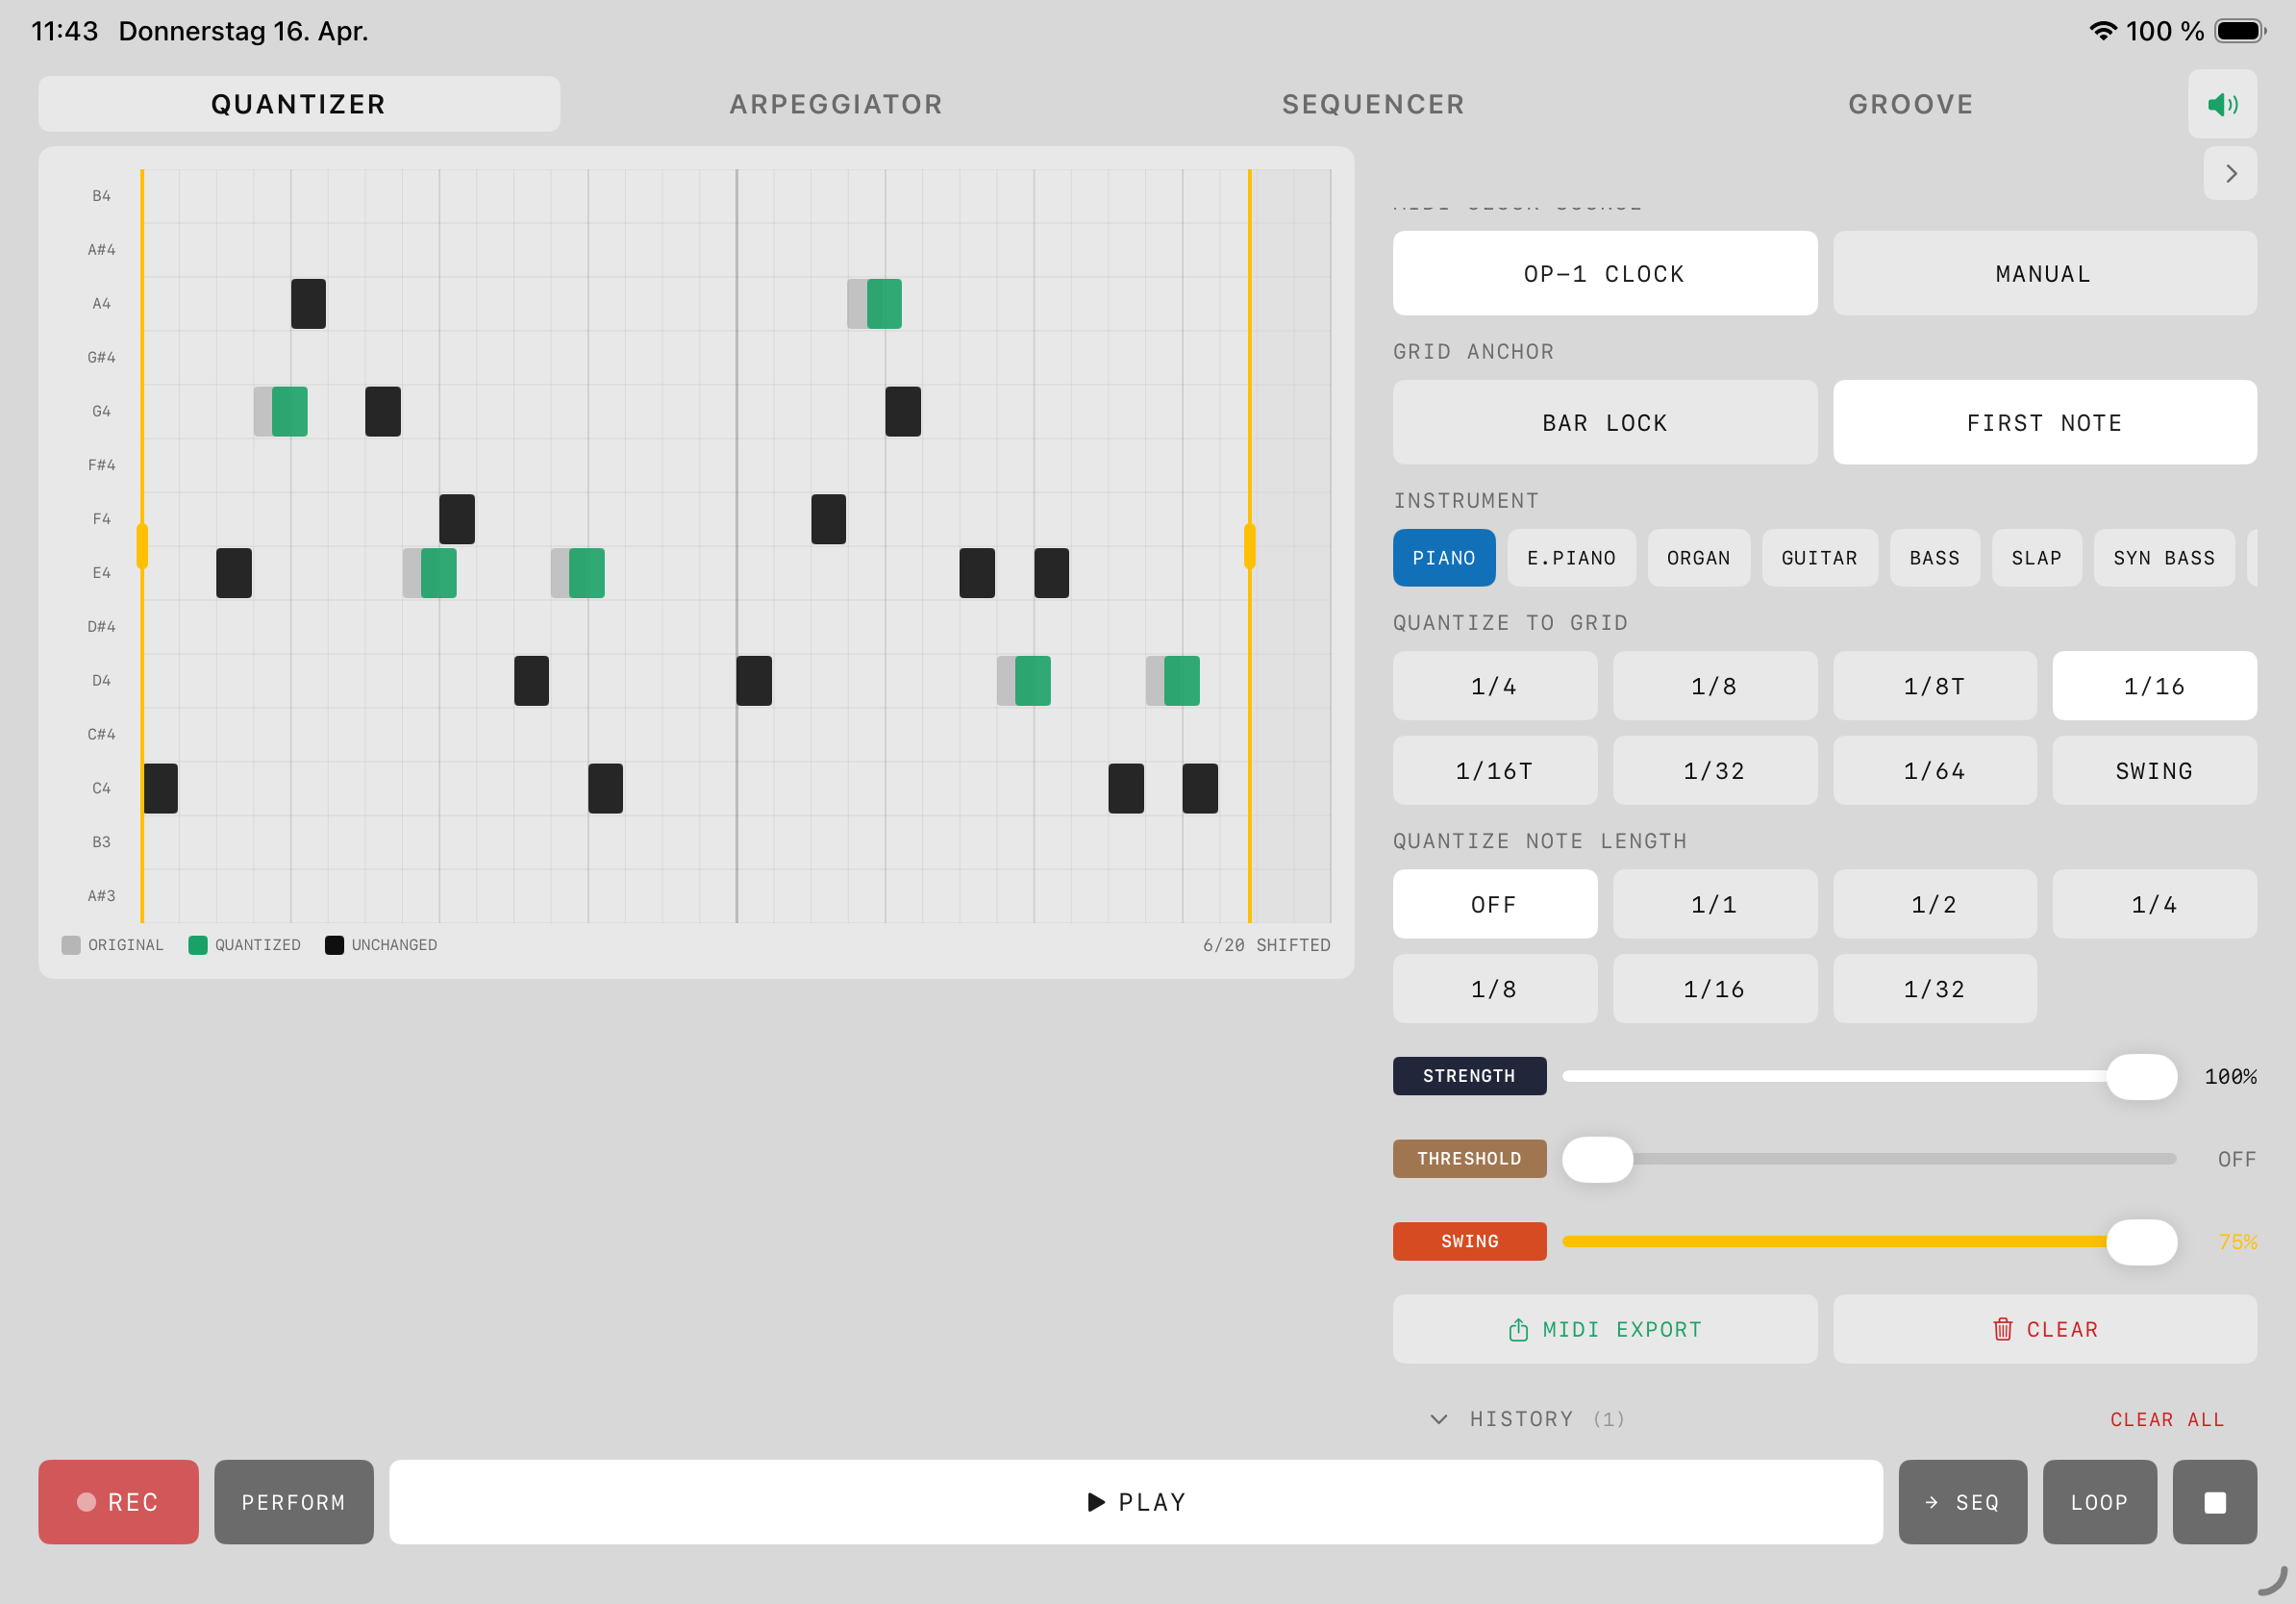The image size is (2296, 1604).
Task: Enable BAR LOCK grid anchor
Action: pos(1604,422)
